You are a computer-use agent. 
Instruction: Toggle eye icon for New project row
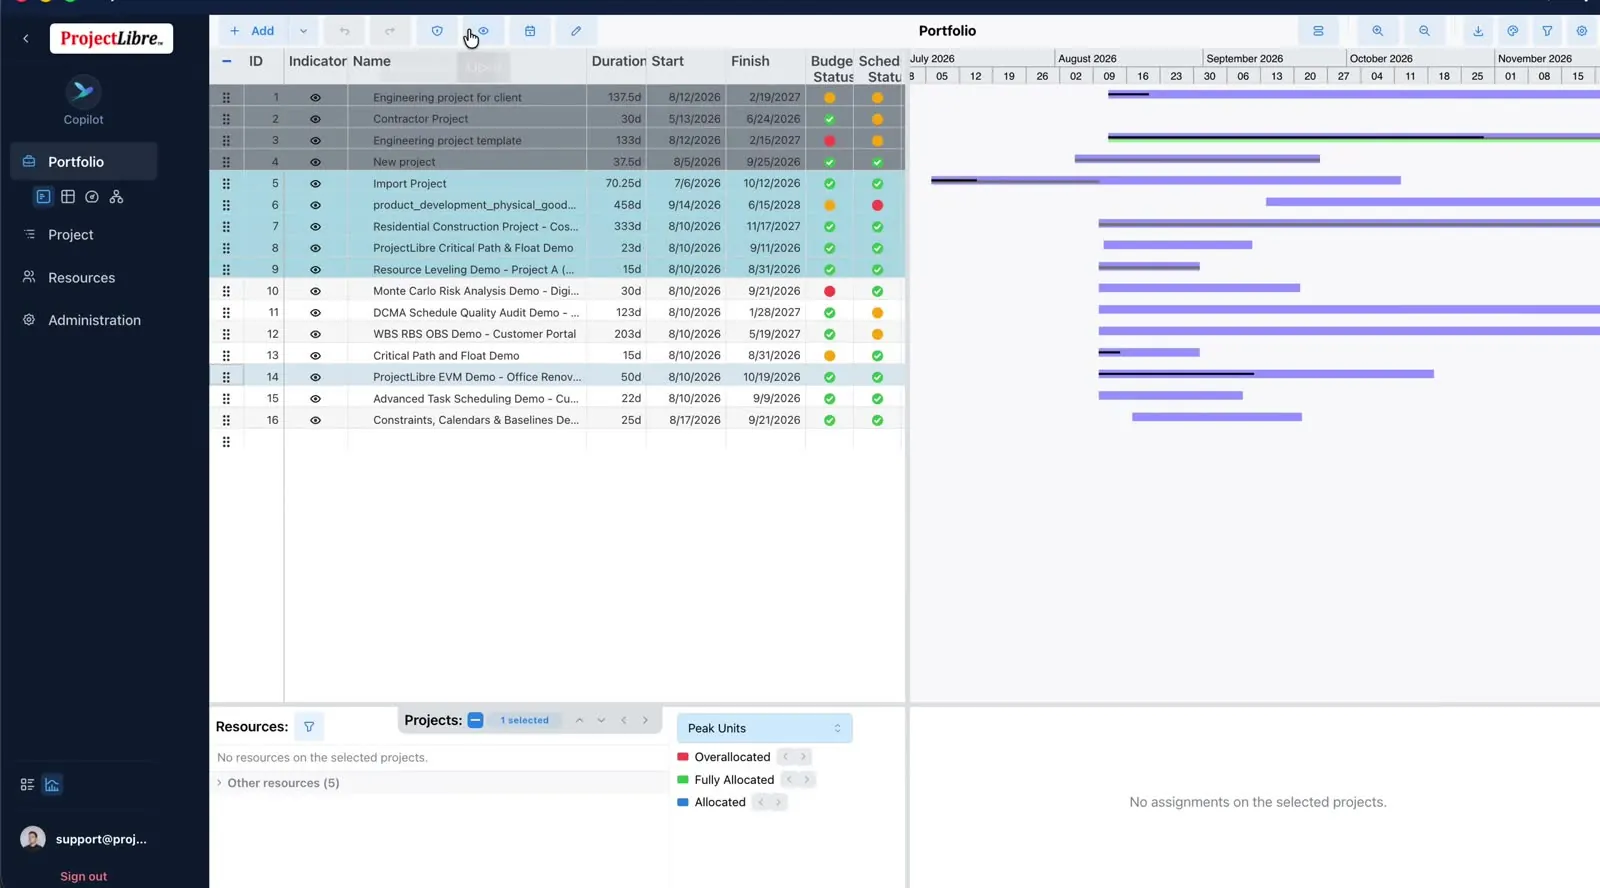pyautogui.click(x=315, y=162)
